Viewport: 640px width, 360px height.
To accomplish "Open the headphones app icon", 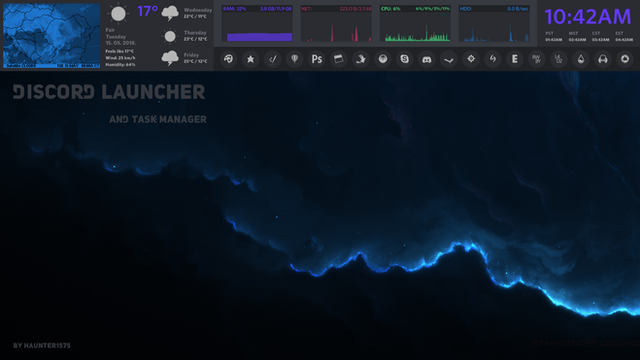I will click(x=603, y=59).
